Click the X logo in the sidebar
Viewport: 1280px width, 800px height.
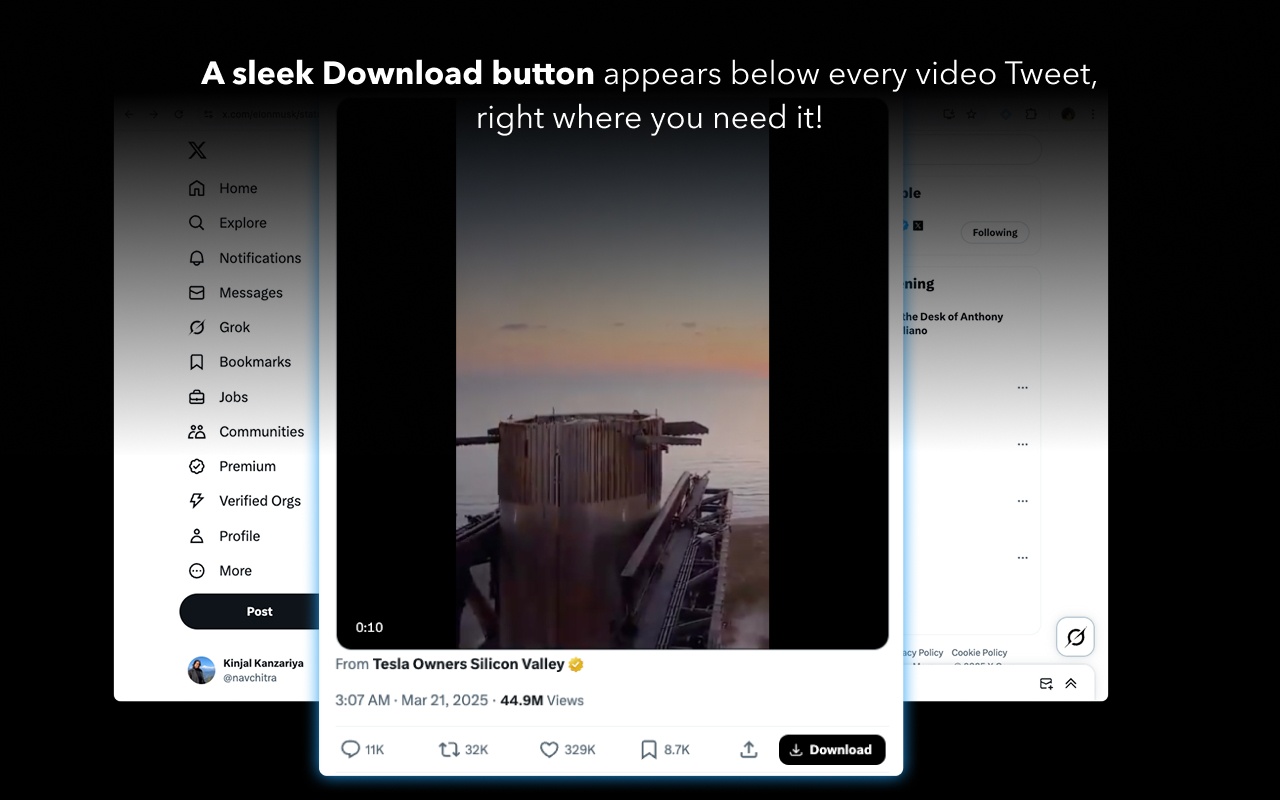click(x=197, y=150)
